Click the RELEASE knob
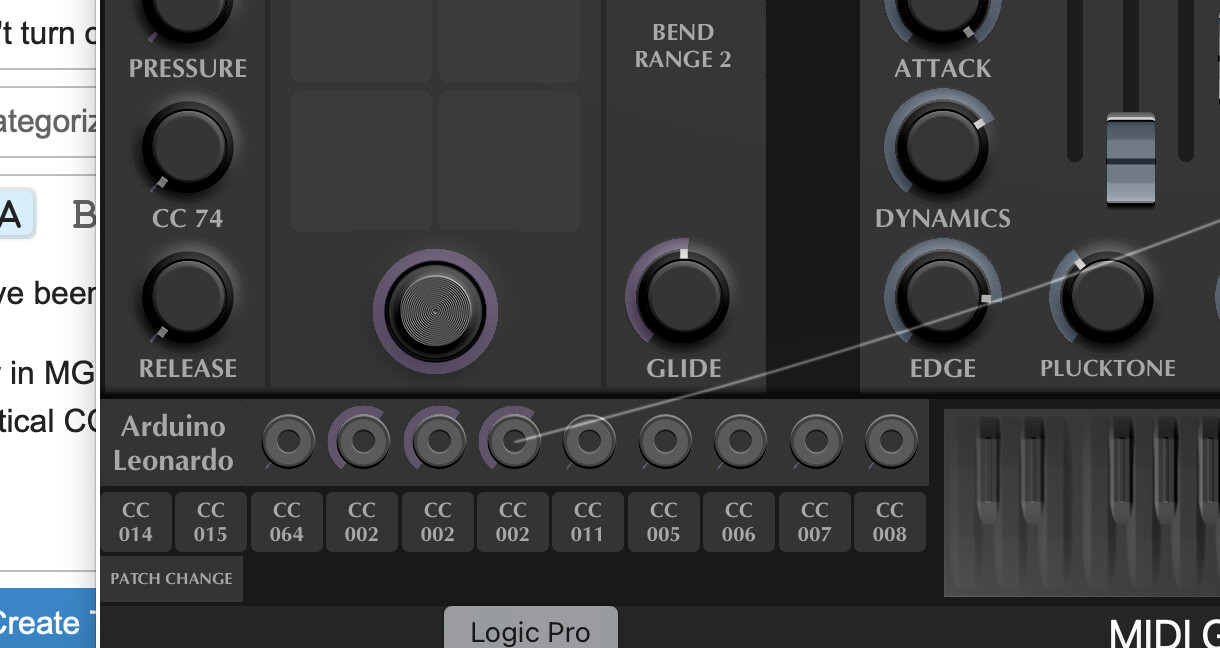The height and width of the screenshot is (648, 1220). 187,298
